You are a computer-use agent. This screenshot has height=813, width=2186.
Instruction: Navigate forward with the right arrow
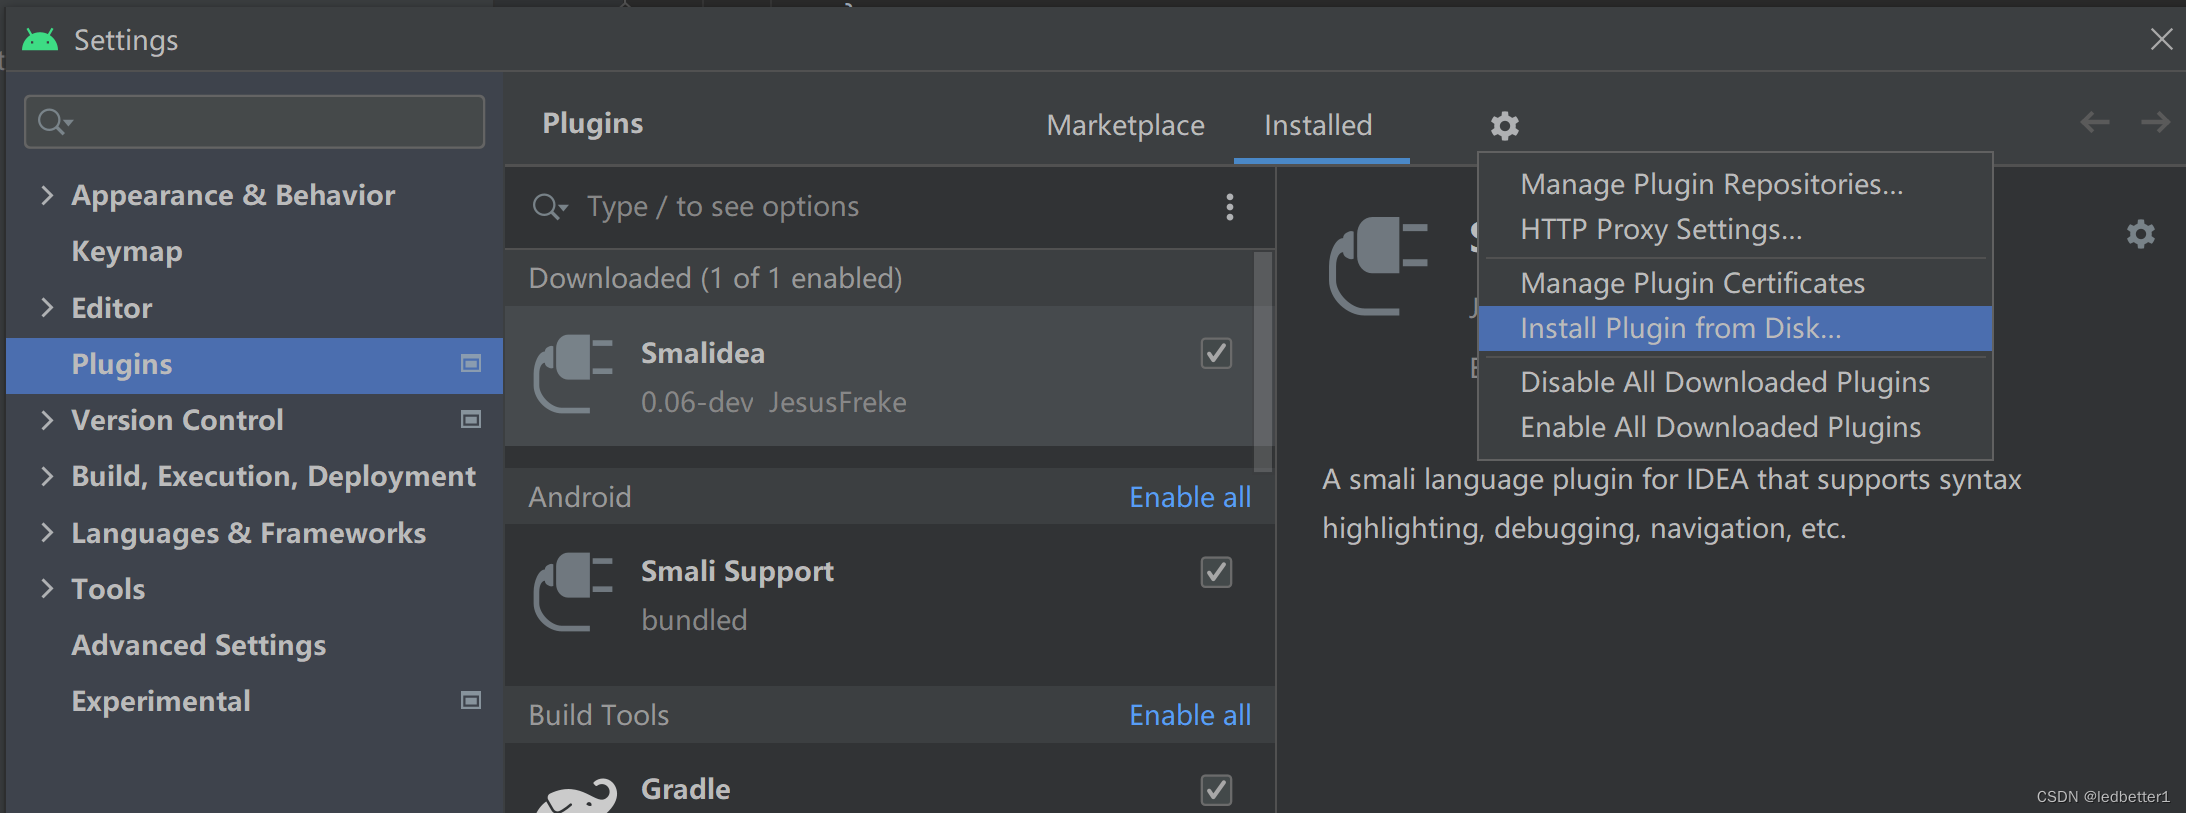[2155, 122]
